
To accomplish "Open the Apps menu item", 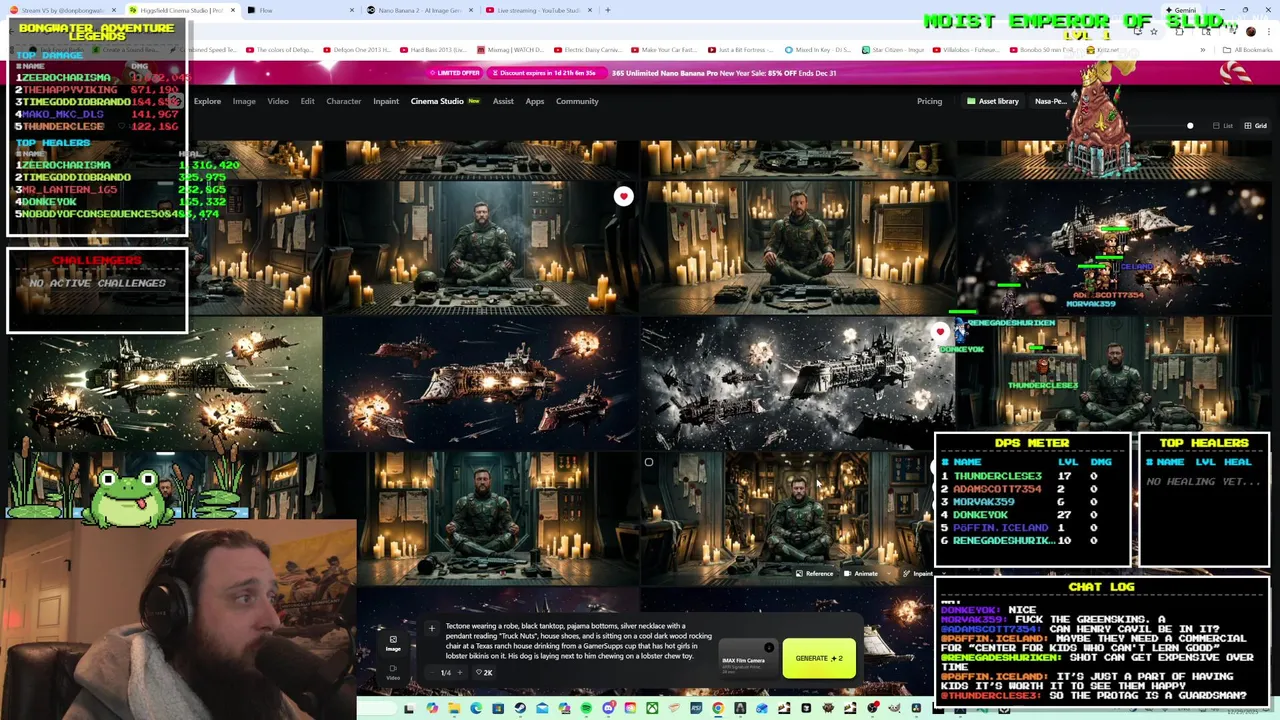I will [x=535, y=101].
